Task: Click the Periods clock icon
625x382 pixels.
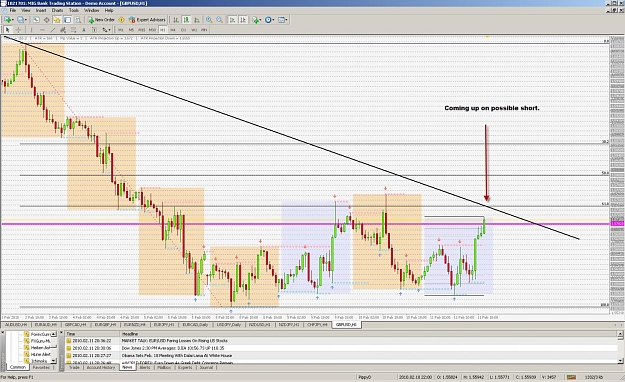Action: click(268, 20)
